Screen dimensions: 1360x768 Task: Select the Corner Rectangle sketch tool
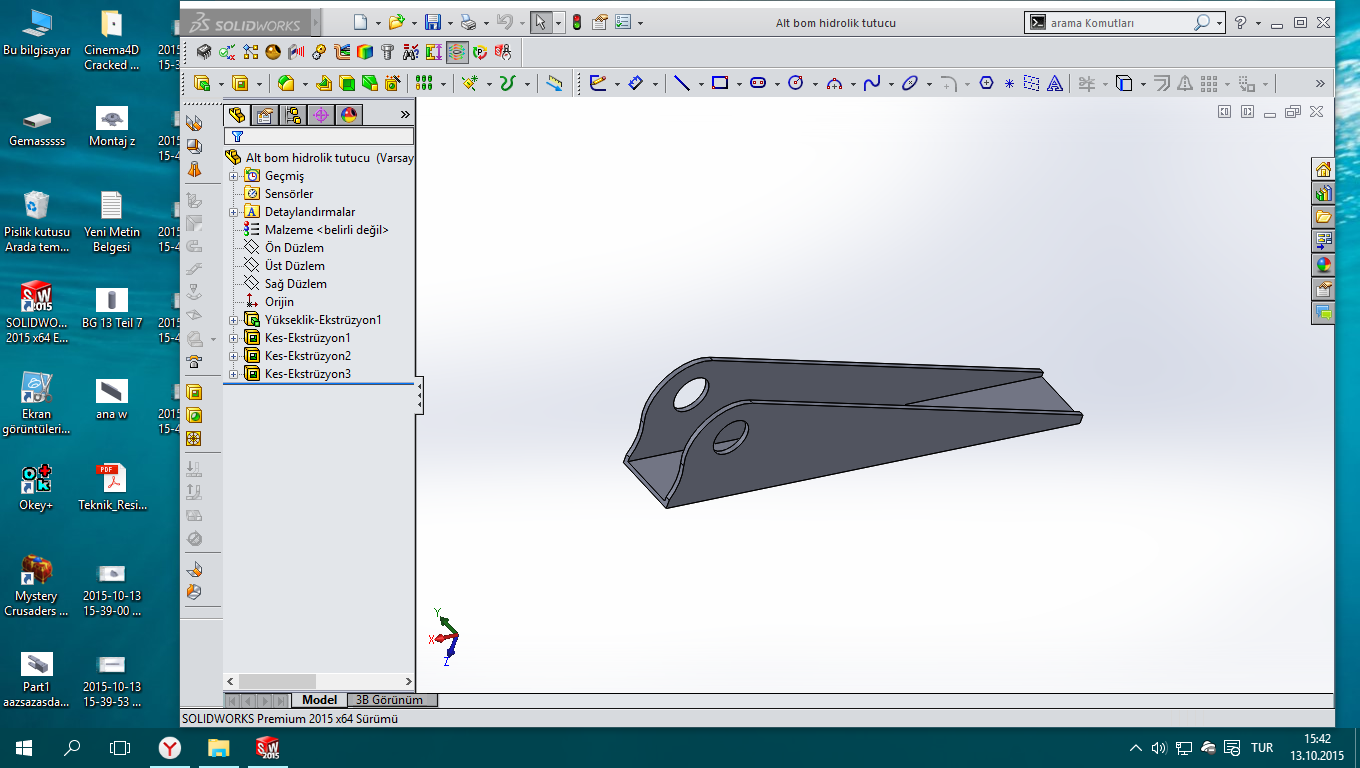click(x=720, y=84)
